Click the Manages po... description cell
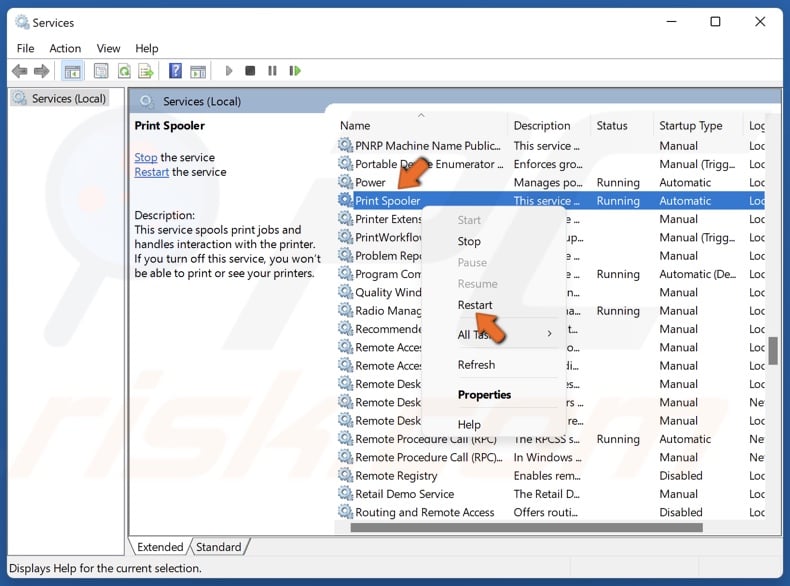Image resolution: width=790 pixels, height=586 pixels. coord(548,182)
